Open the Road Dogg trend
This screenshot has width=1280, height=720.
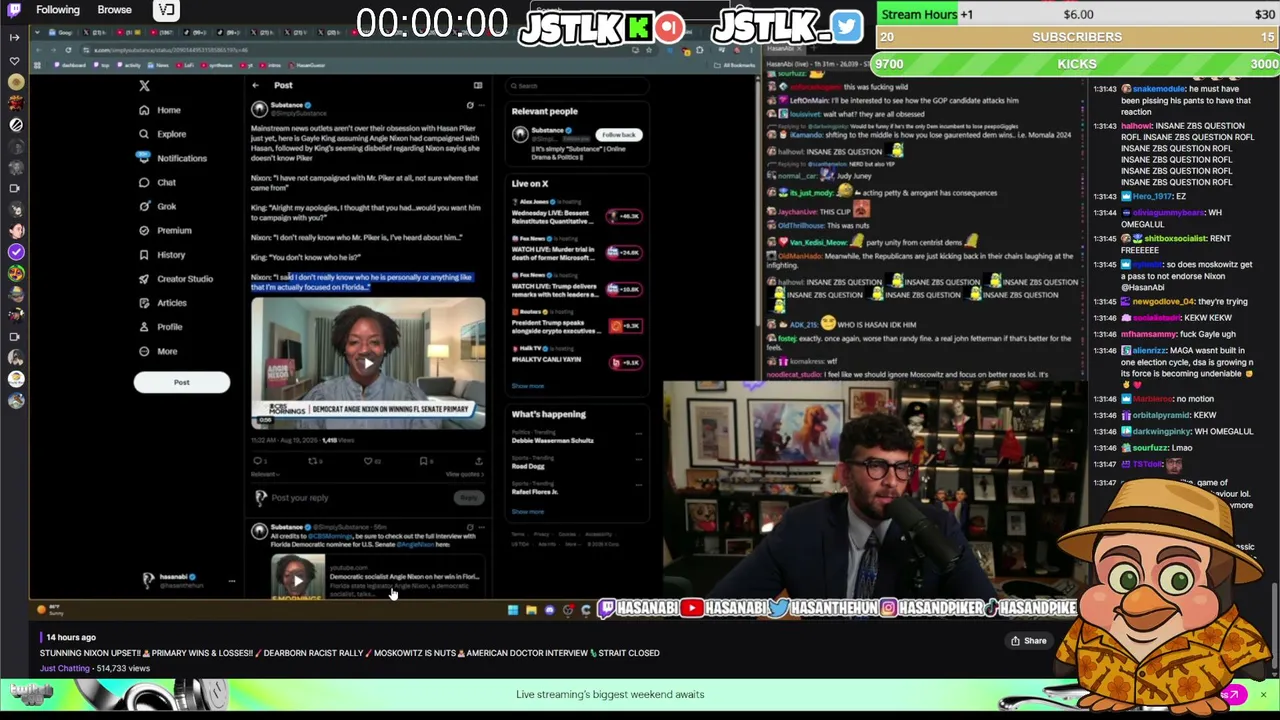point(528,466)
